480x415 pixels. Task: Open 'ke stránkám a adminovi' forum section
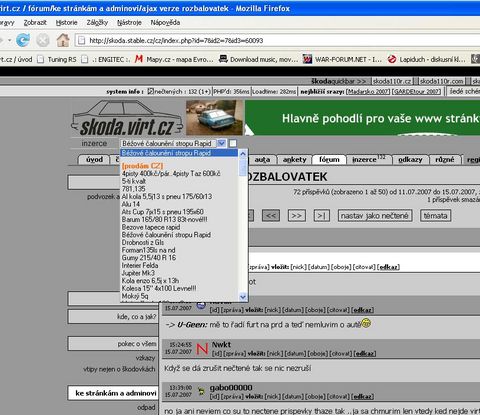coord(113,393)
